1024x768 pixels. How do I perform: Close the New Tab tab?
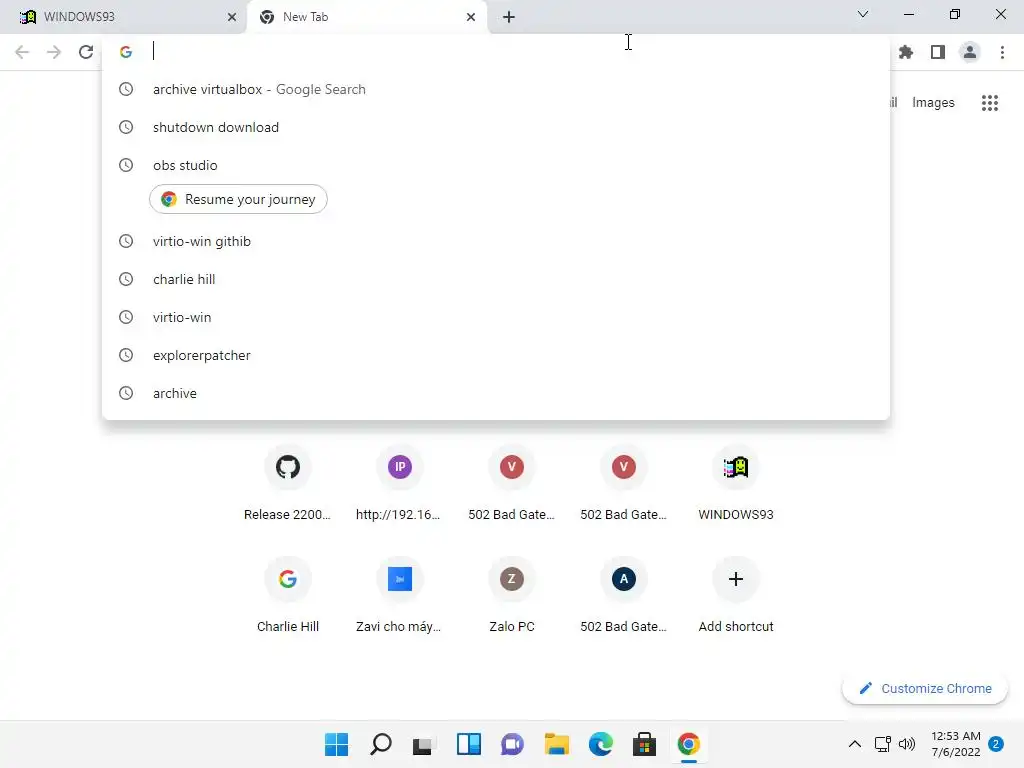pyautogui.click(x=471, y=17)
